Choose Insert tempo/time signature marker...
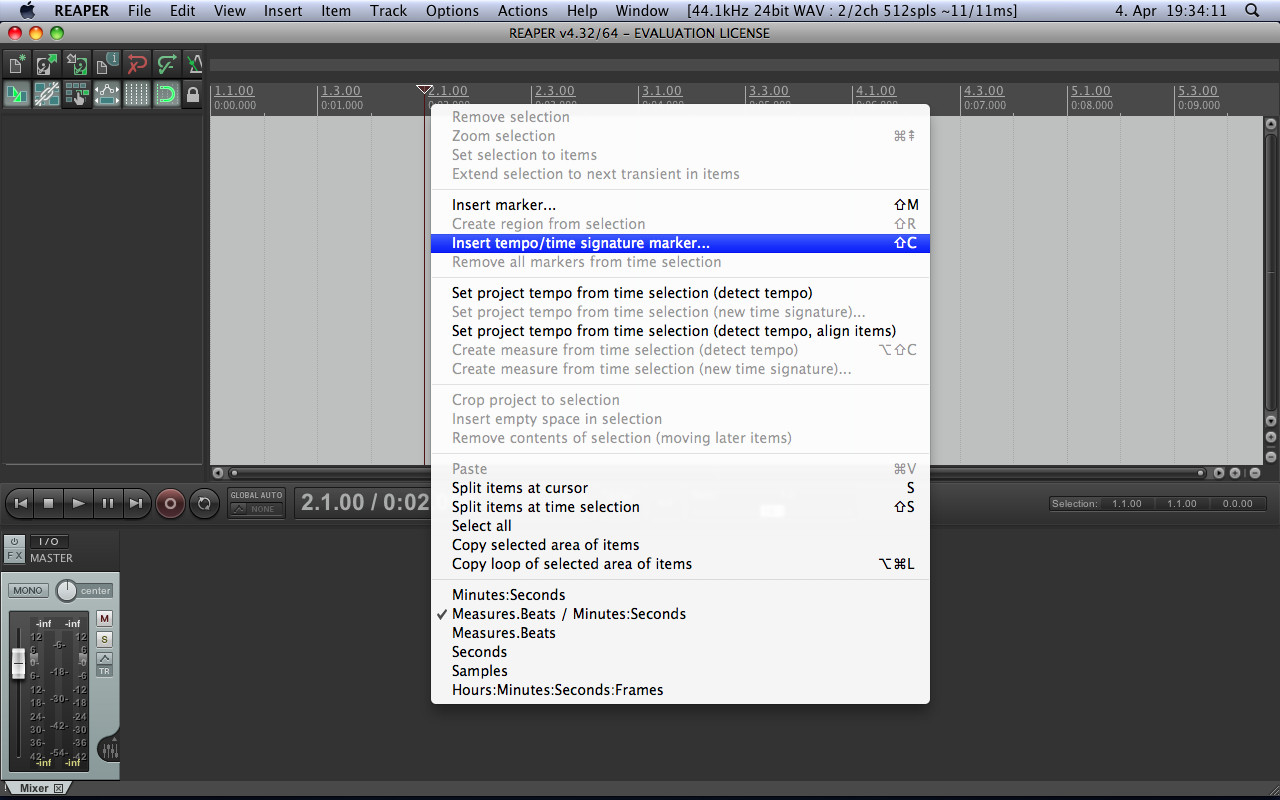 tap(680, 243)
